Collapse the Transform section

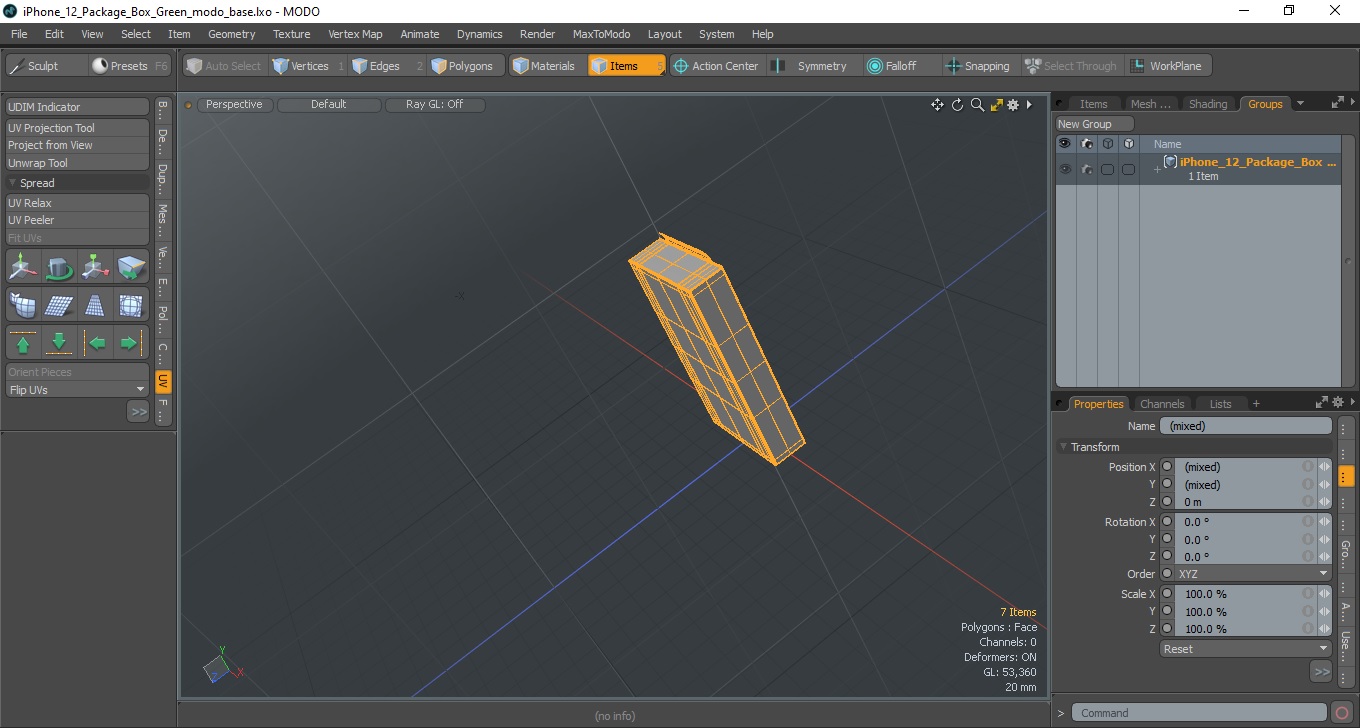1063,447
